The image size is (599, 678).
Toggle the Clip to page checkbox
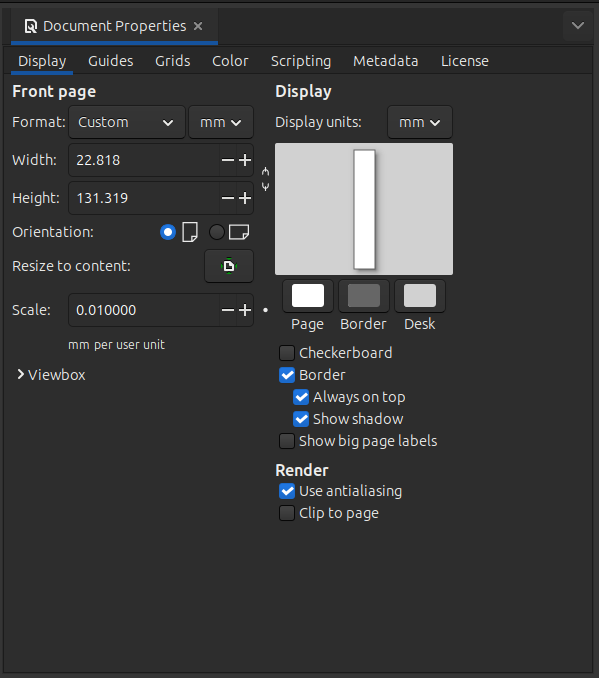tap(287, 513)
